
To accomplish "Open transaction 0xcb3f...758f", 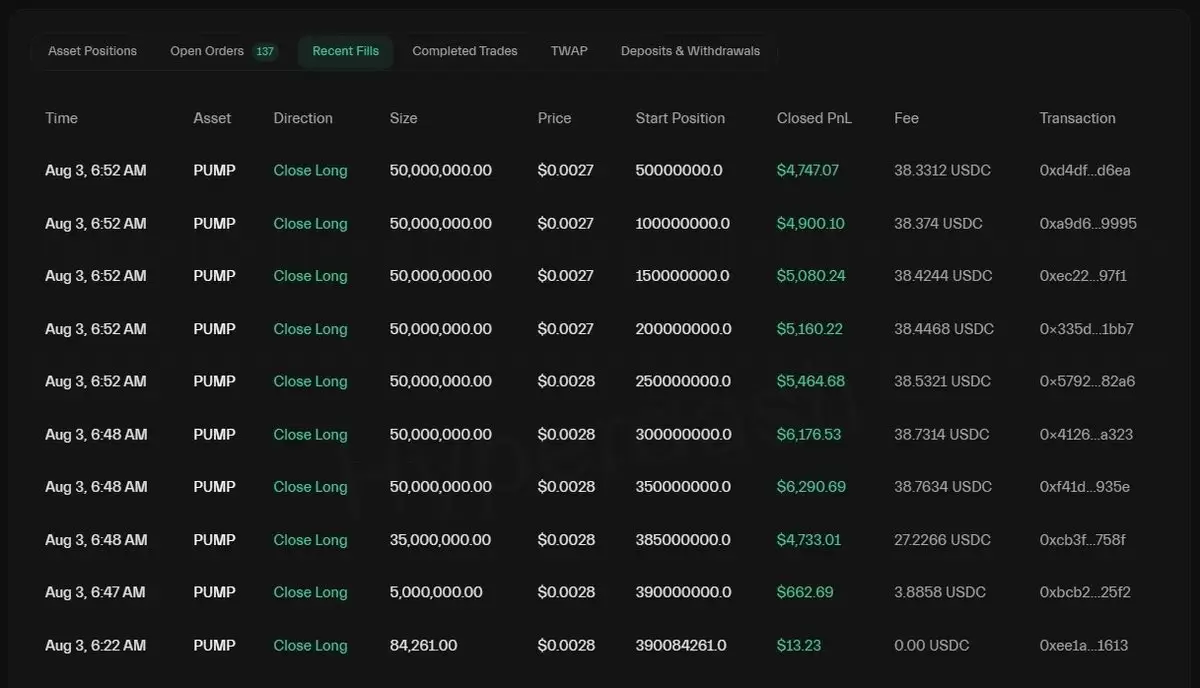I will (x=1083, y=540).
